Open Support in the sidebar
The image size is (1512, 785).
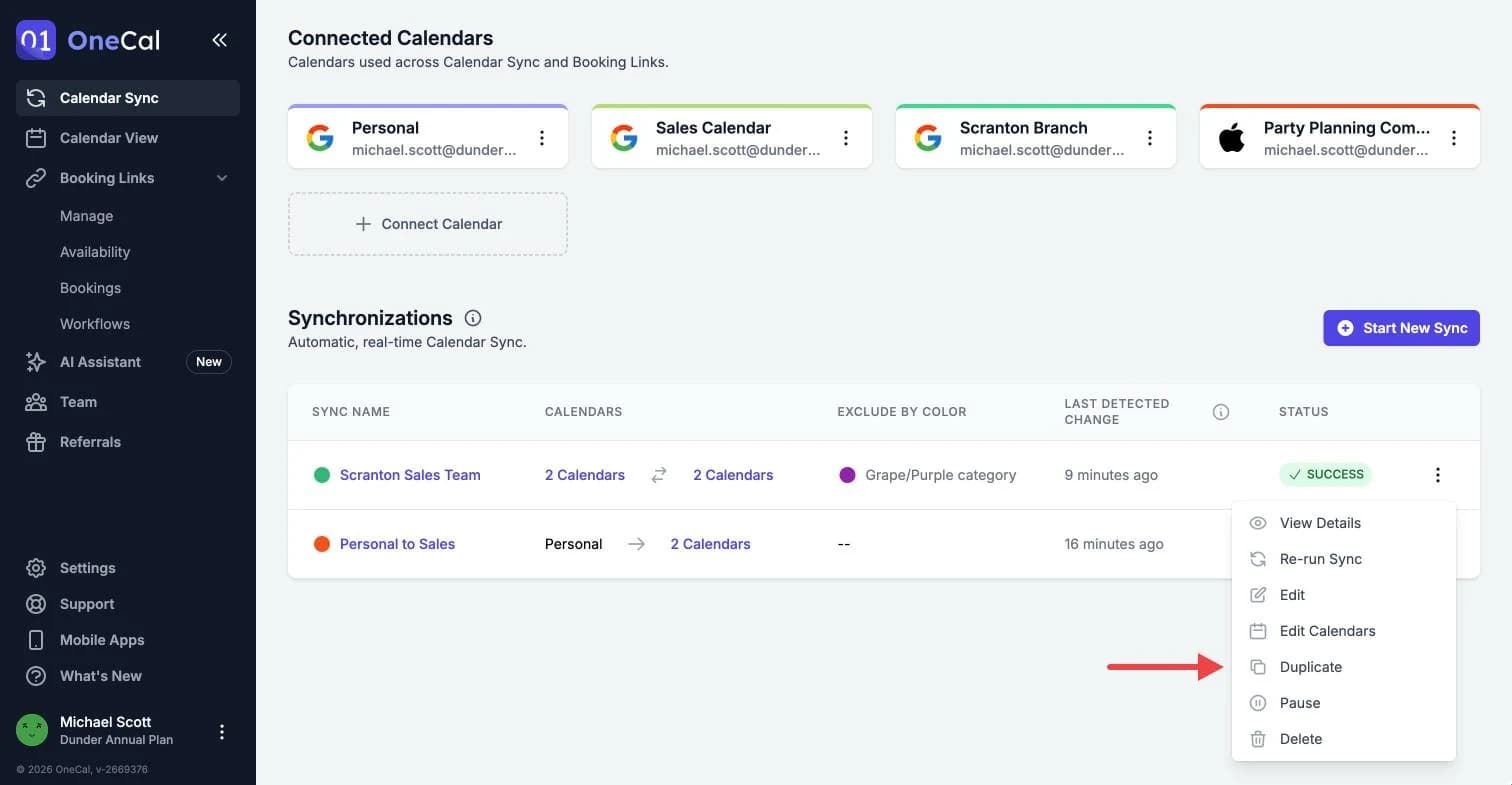pos(128,604)
